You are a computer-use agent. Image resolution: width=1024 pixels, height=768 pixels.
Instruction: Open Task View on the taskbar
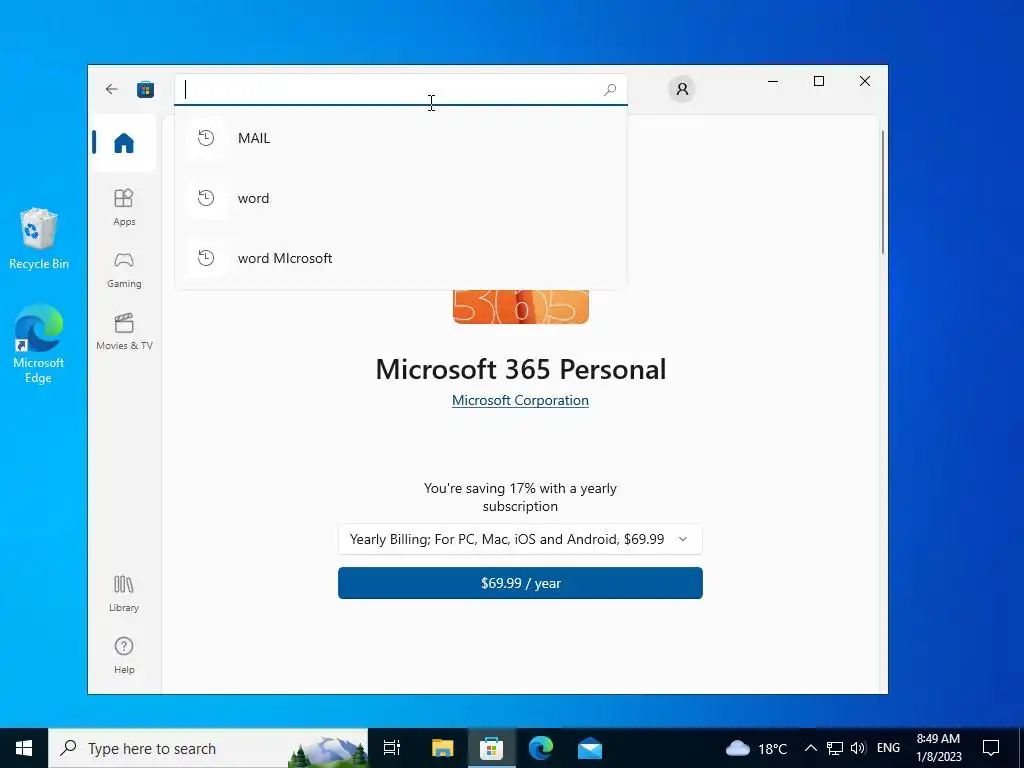pos(392,748)
